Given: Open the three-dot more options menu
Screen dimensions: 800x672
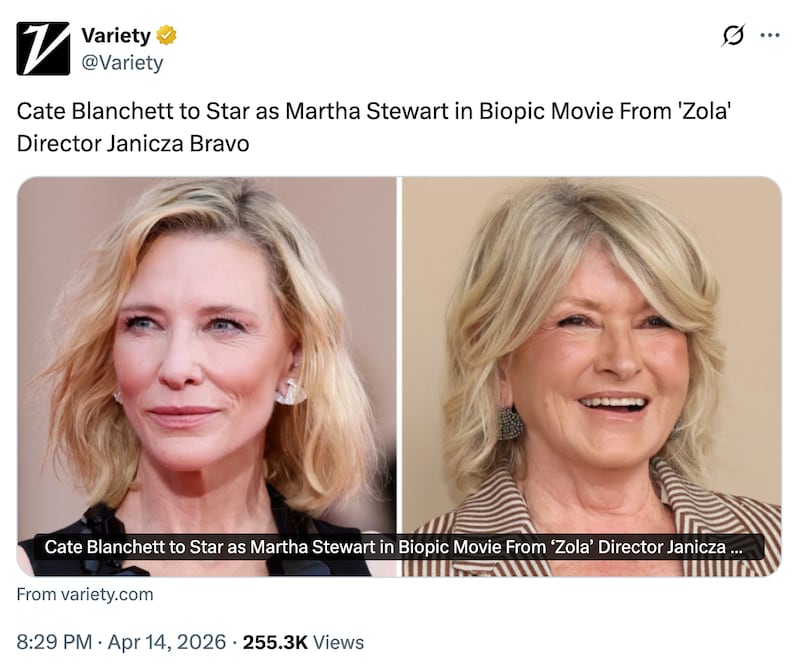Looking at the screenshot, I should click(x=769, y=35).
